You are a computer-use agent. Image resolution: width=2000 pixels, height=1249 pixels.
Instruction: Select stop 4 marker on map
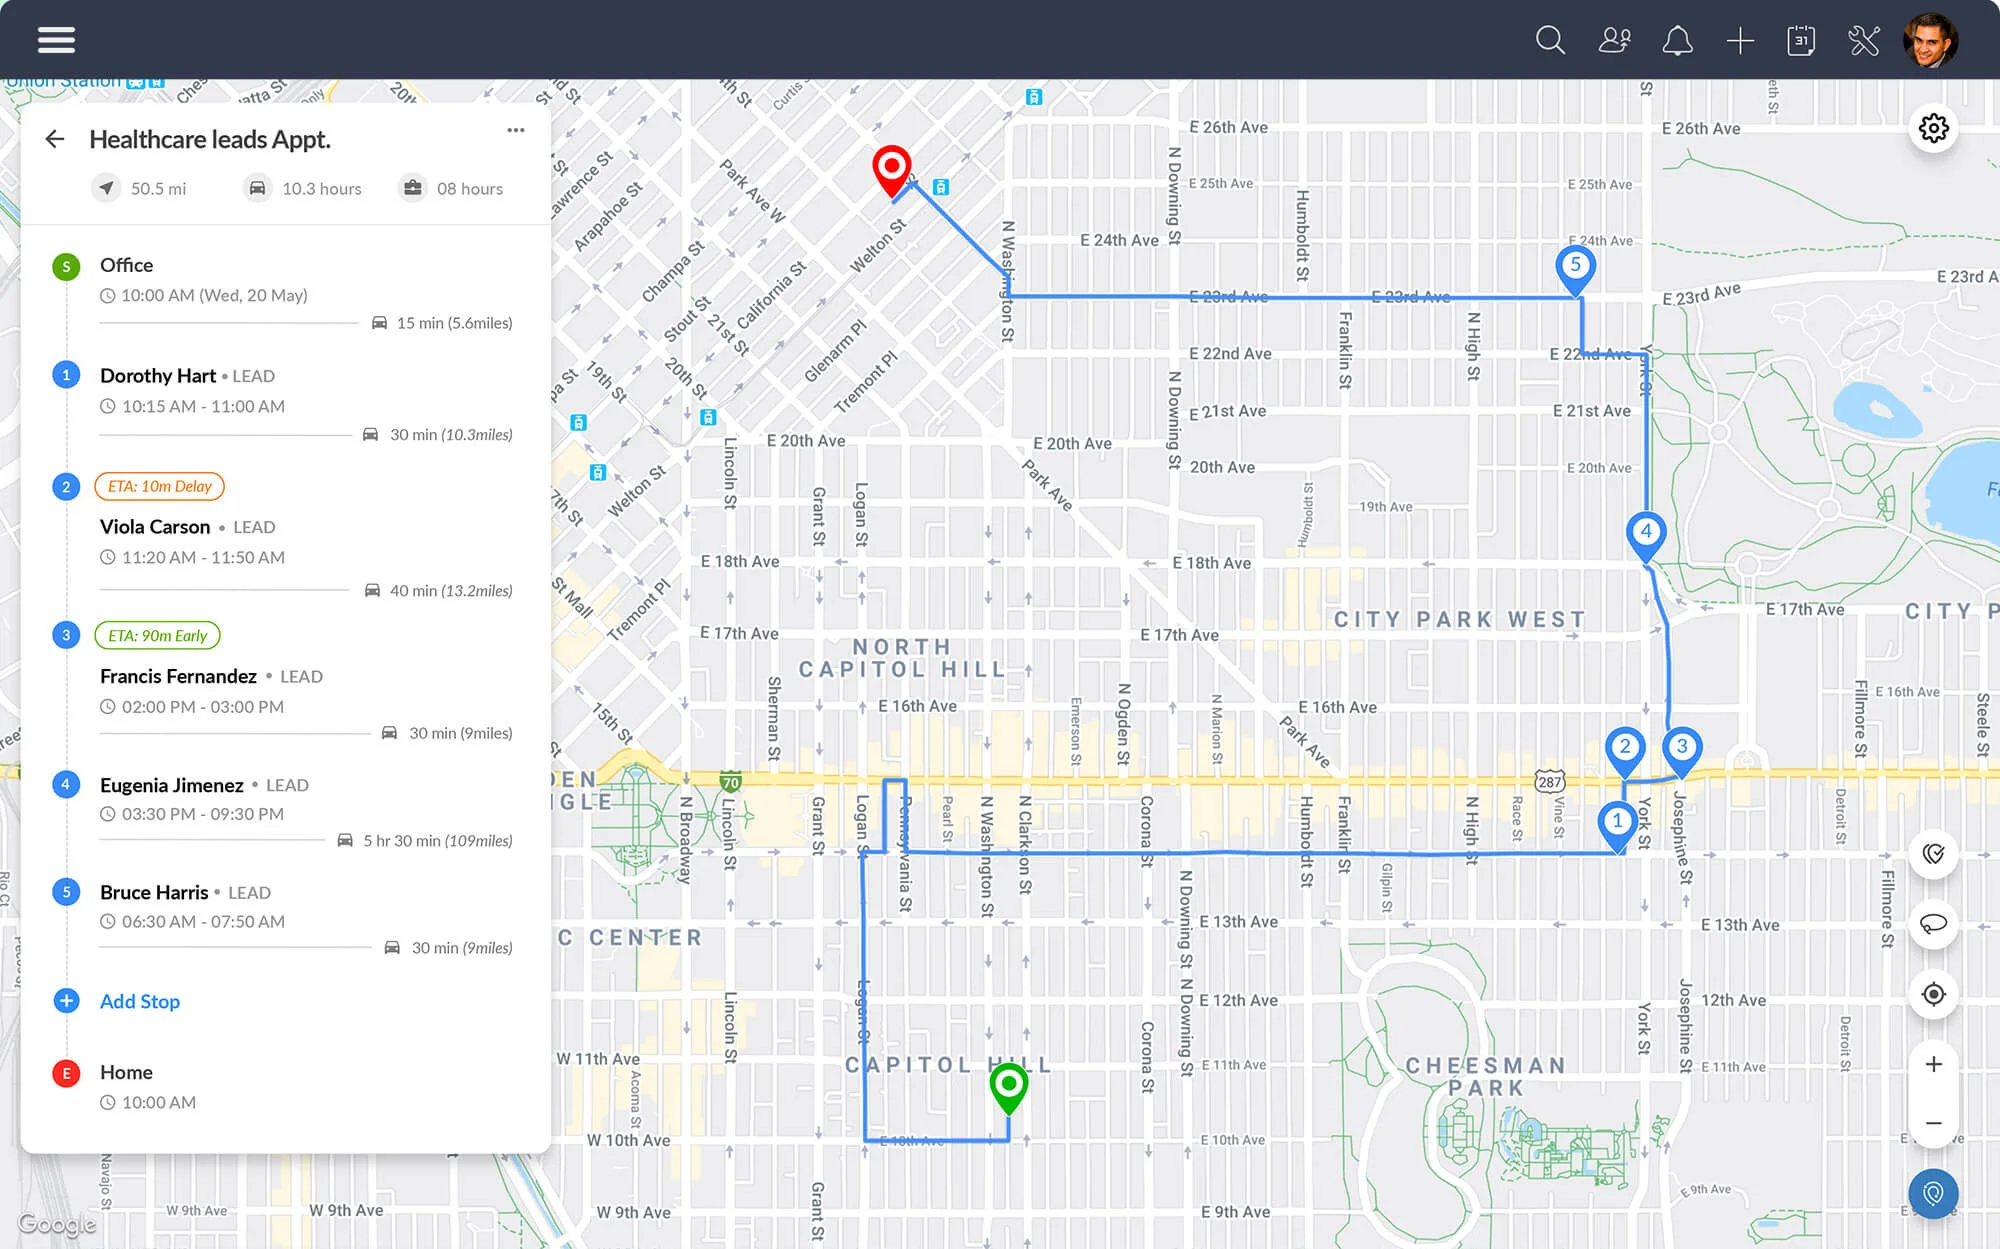(x=1646, y=535)
